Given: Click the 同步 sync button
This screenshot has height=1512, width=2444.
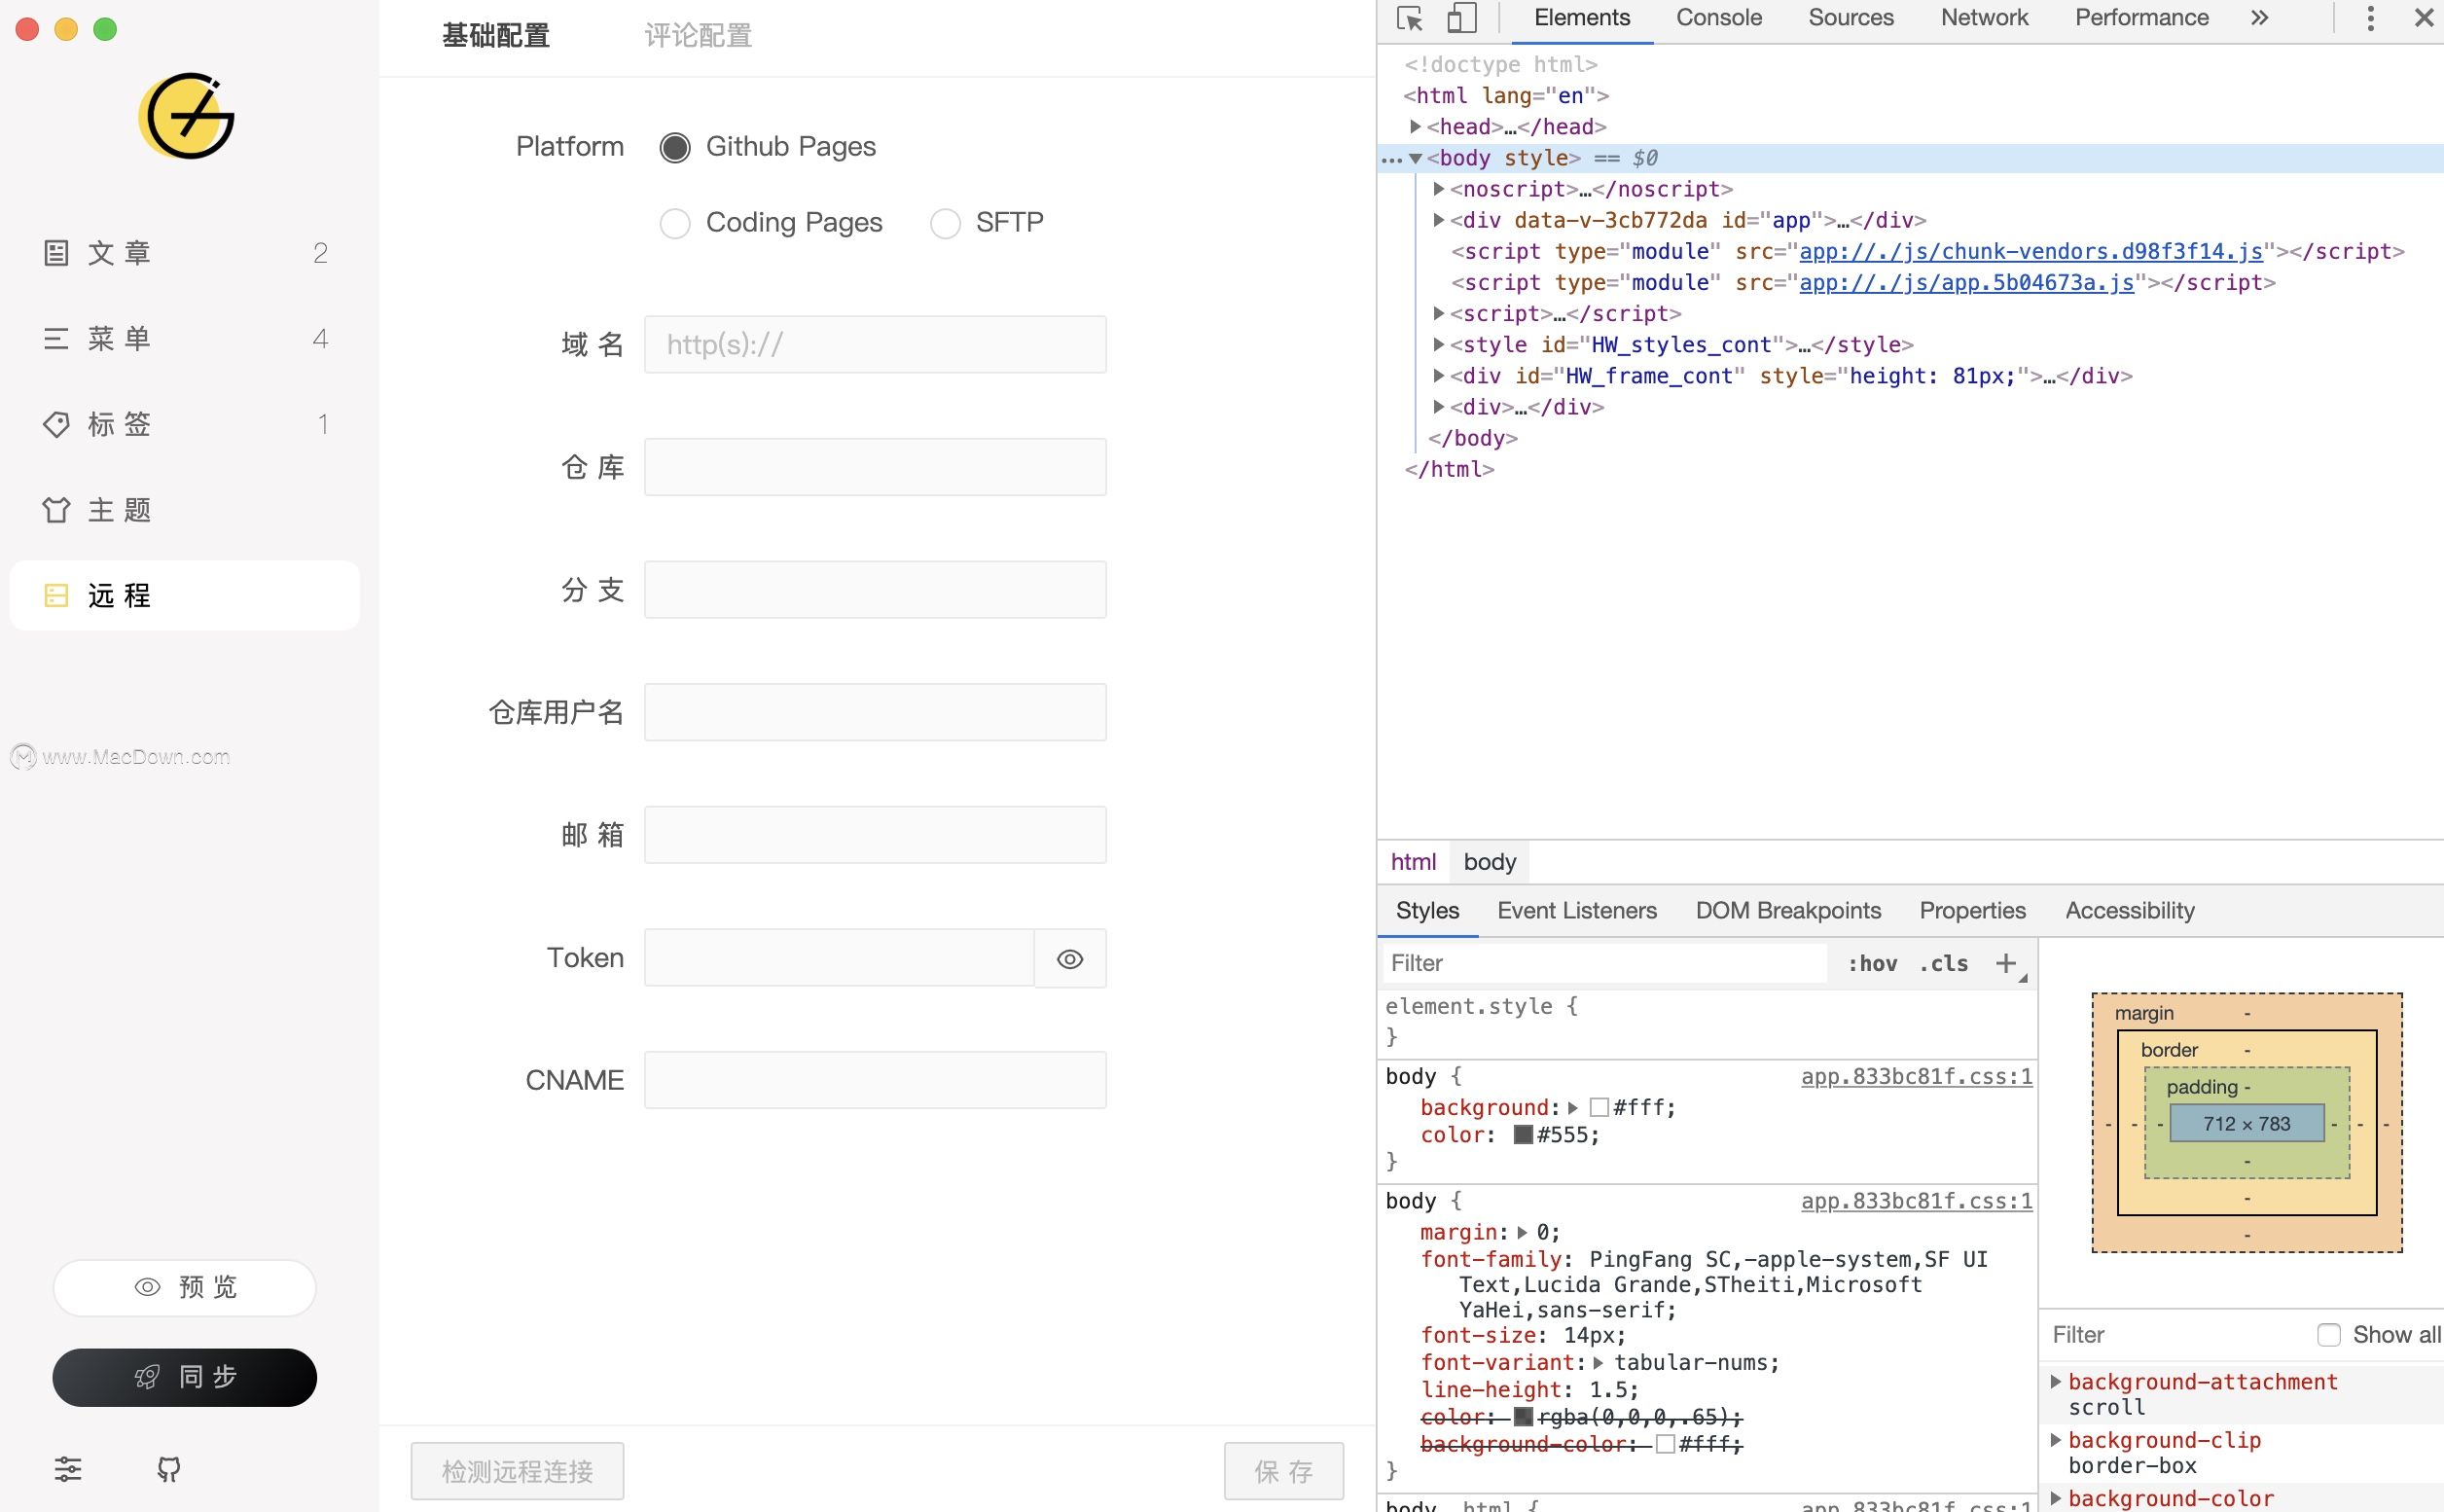Looking at the screenshot, I should (x=185, y=1378).
